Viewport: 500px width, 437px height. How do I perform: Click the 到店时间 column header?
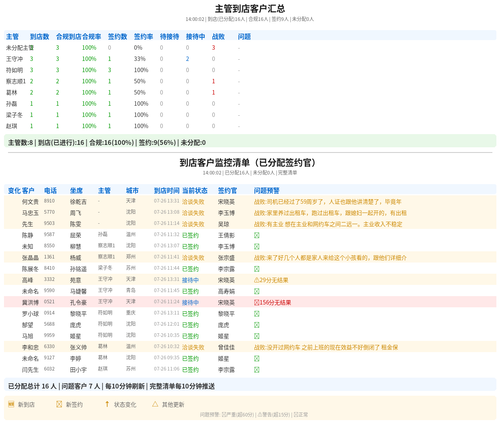(x=167, y=191)
